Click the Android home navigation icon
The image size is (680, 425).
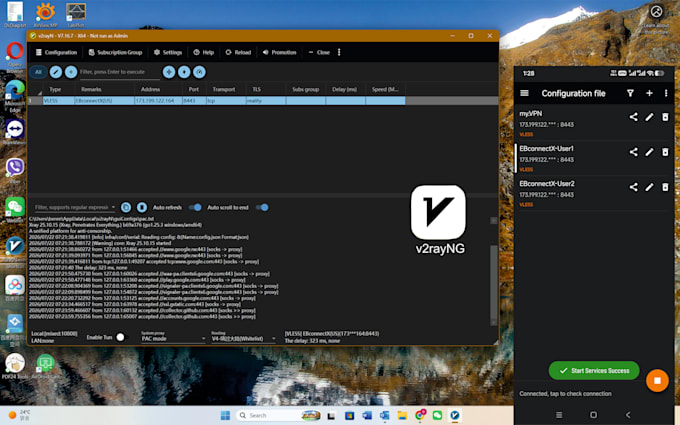[x=594, y=415]
